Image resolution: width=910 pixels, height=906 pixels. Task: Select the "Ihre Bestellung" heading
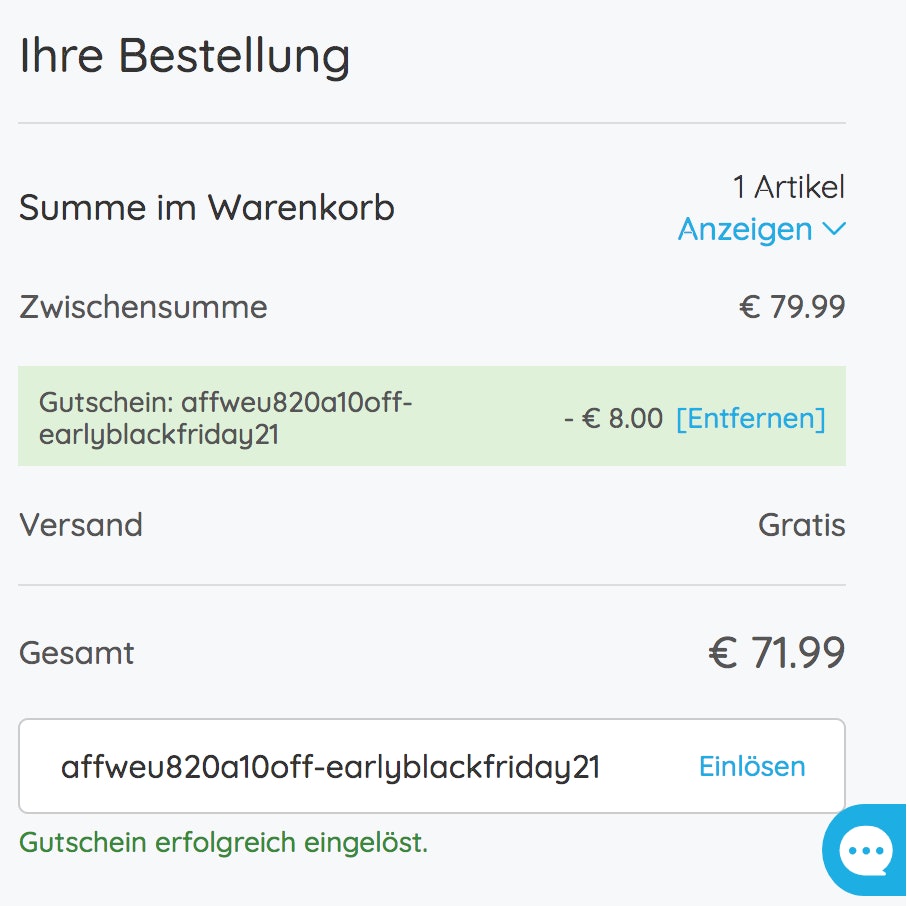185,56
